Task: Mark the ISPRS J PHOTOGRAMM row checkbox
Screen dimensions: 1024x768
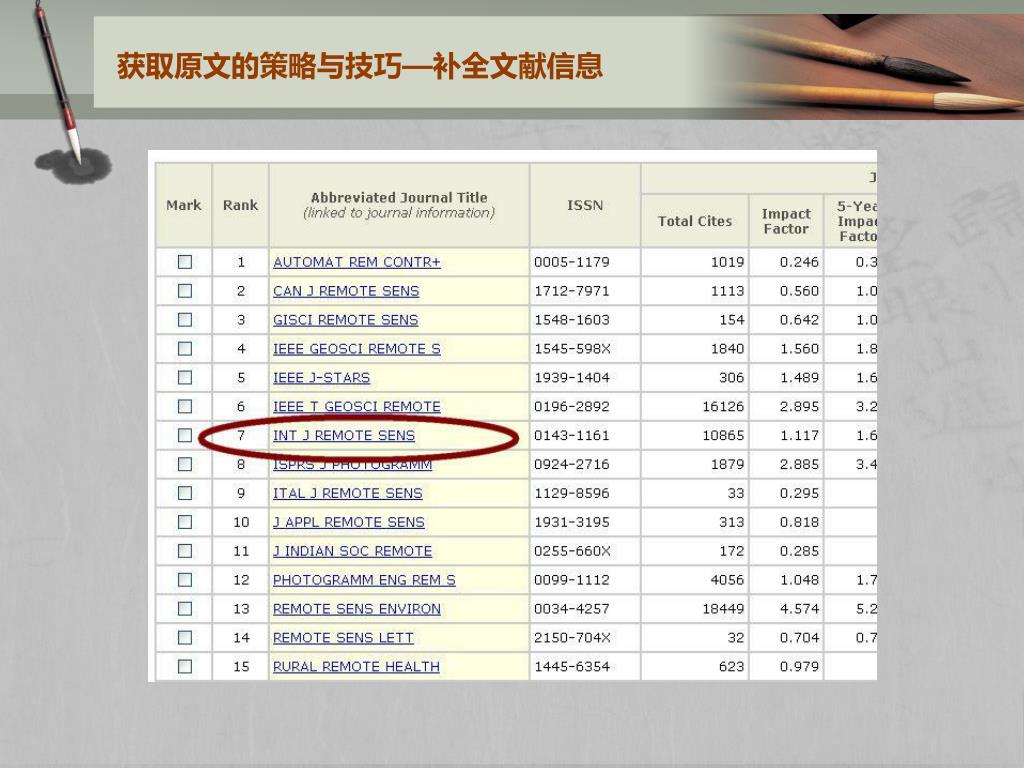Action: (x=185, y=464)
